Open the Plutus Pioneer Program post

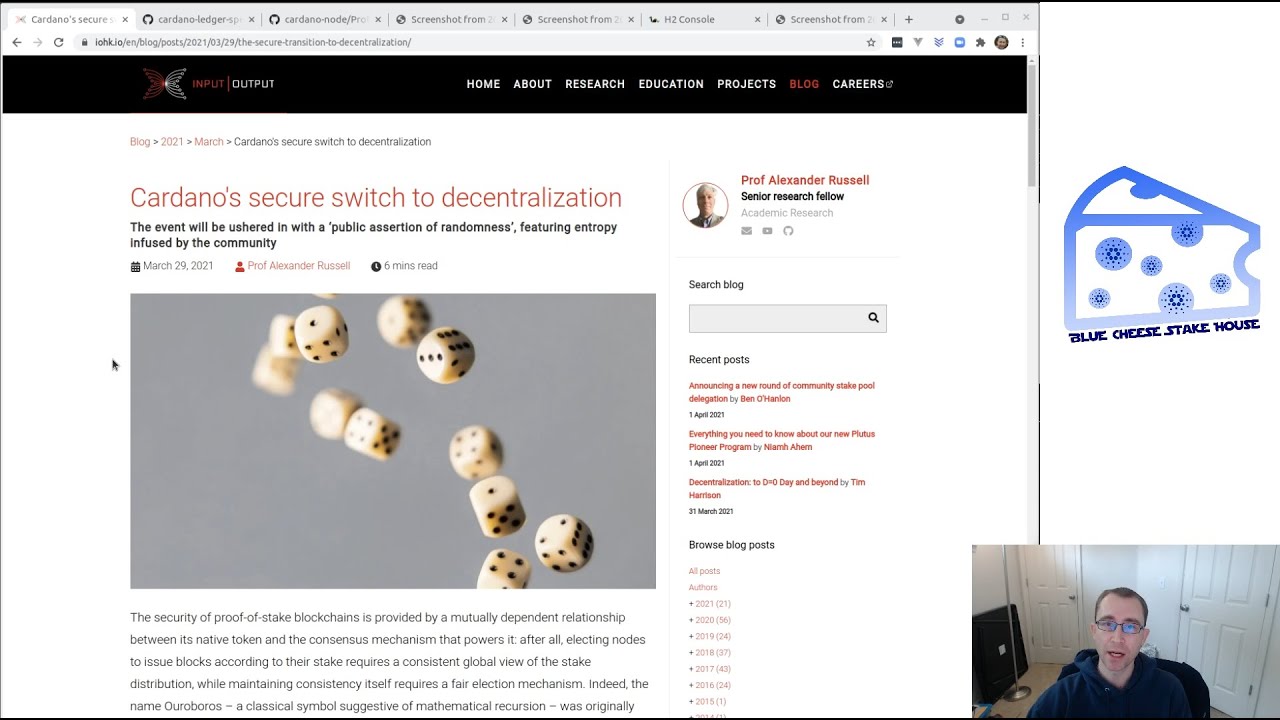pos(782,440)
